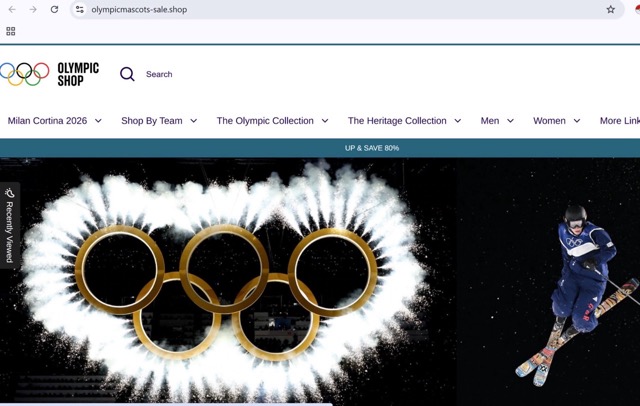Click the Olympic rings logo
Screen dimensions: 640x406
point(24,74)
